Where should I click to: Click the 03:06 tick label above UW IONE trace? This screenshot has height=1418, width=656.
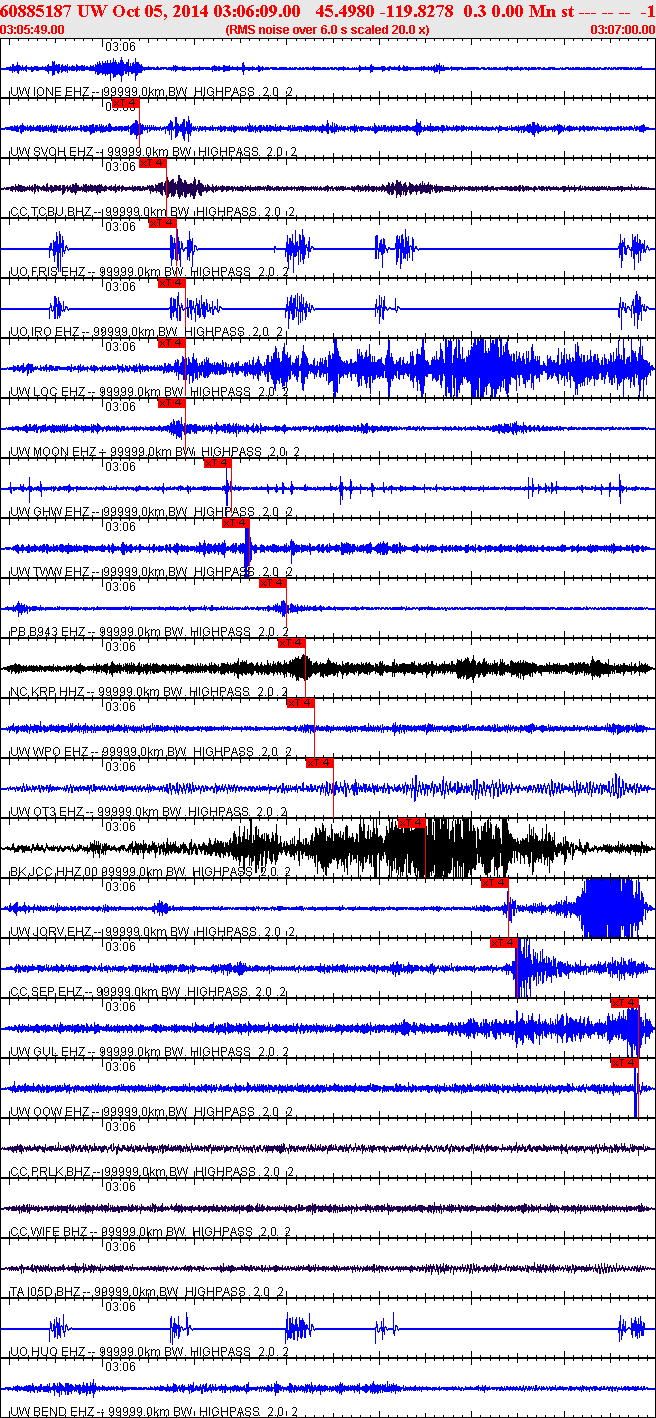tap(121, 47)
